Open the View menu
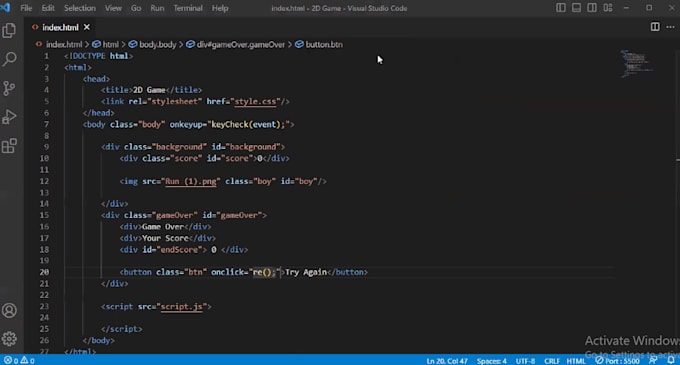 click(113, 8)
